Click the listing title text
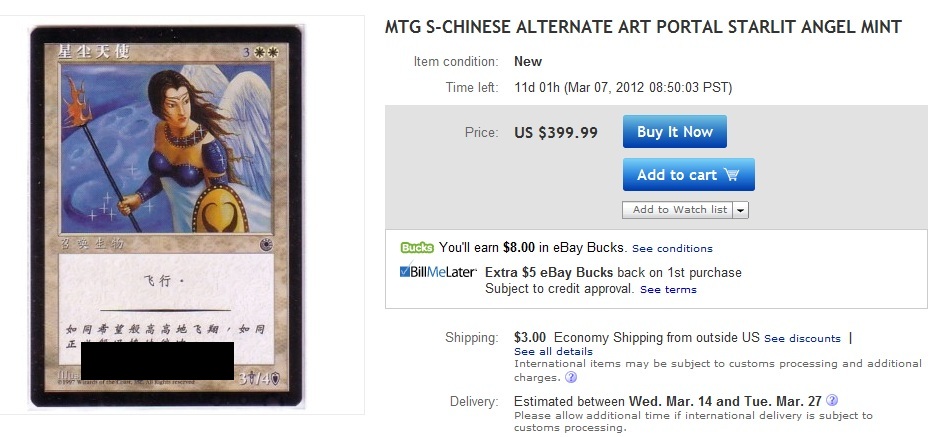 (x=643, y=27)
